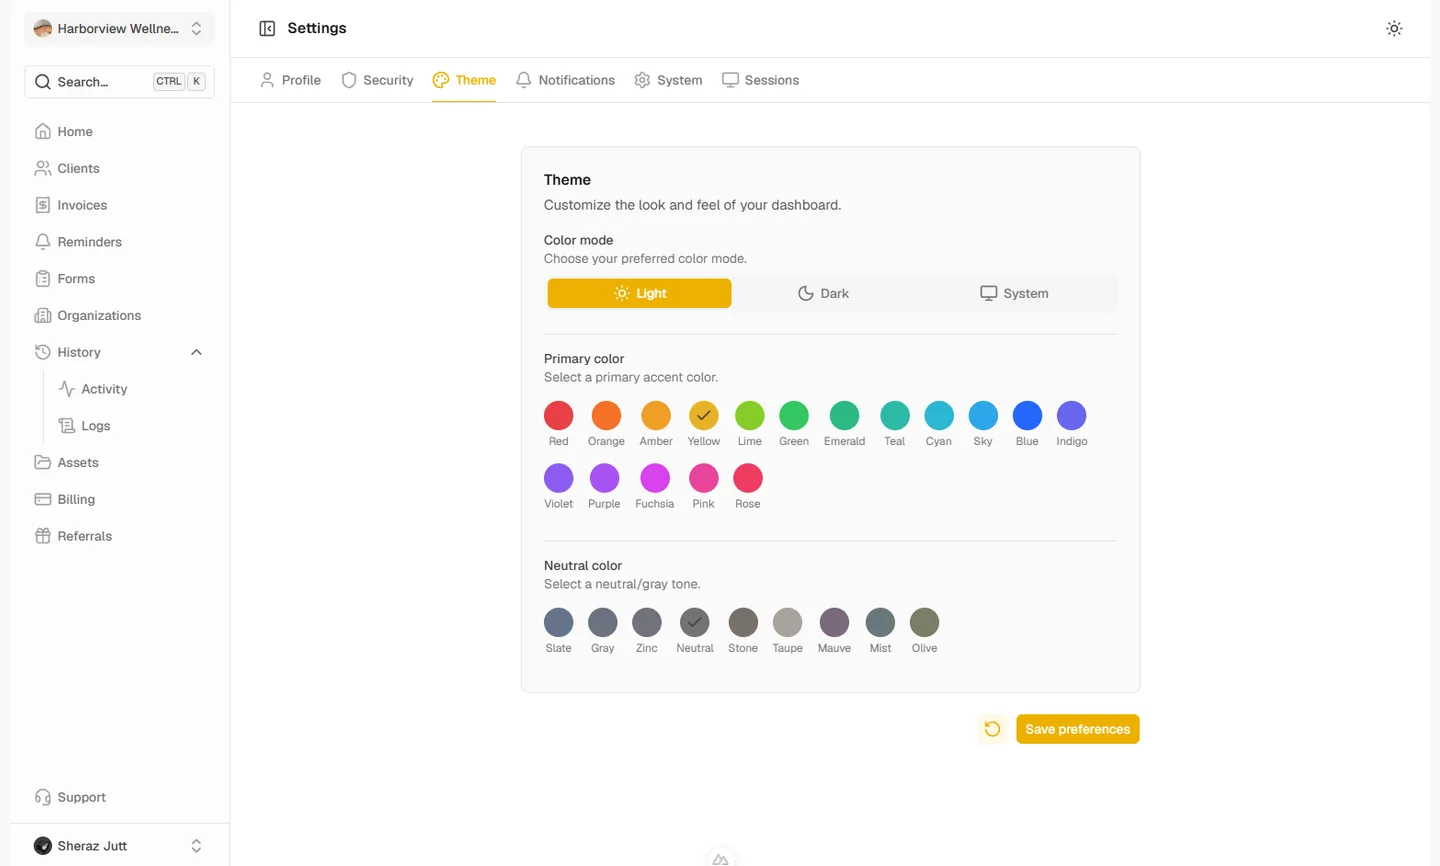The image size is (1440, 866).
Task: Pick the Red primary color swatch
Action: pos(558,415)
